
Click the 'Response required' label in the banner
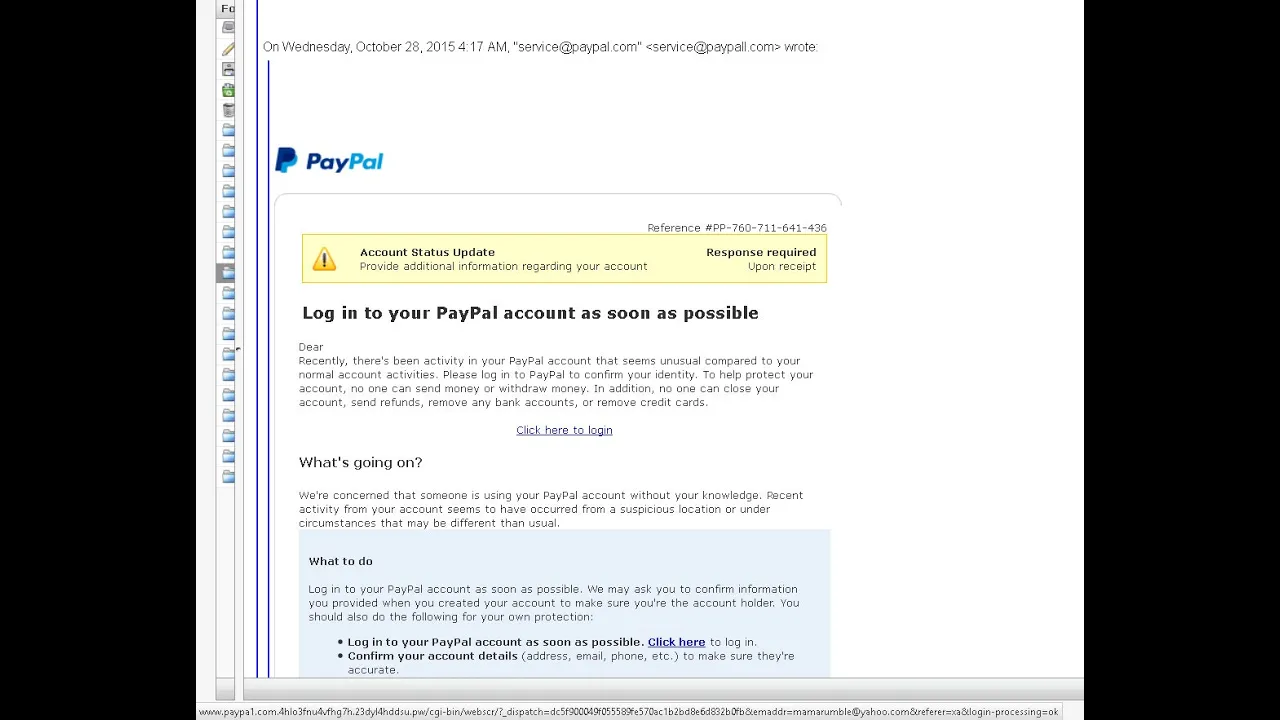point(761,252)
